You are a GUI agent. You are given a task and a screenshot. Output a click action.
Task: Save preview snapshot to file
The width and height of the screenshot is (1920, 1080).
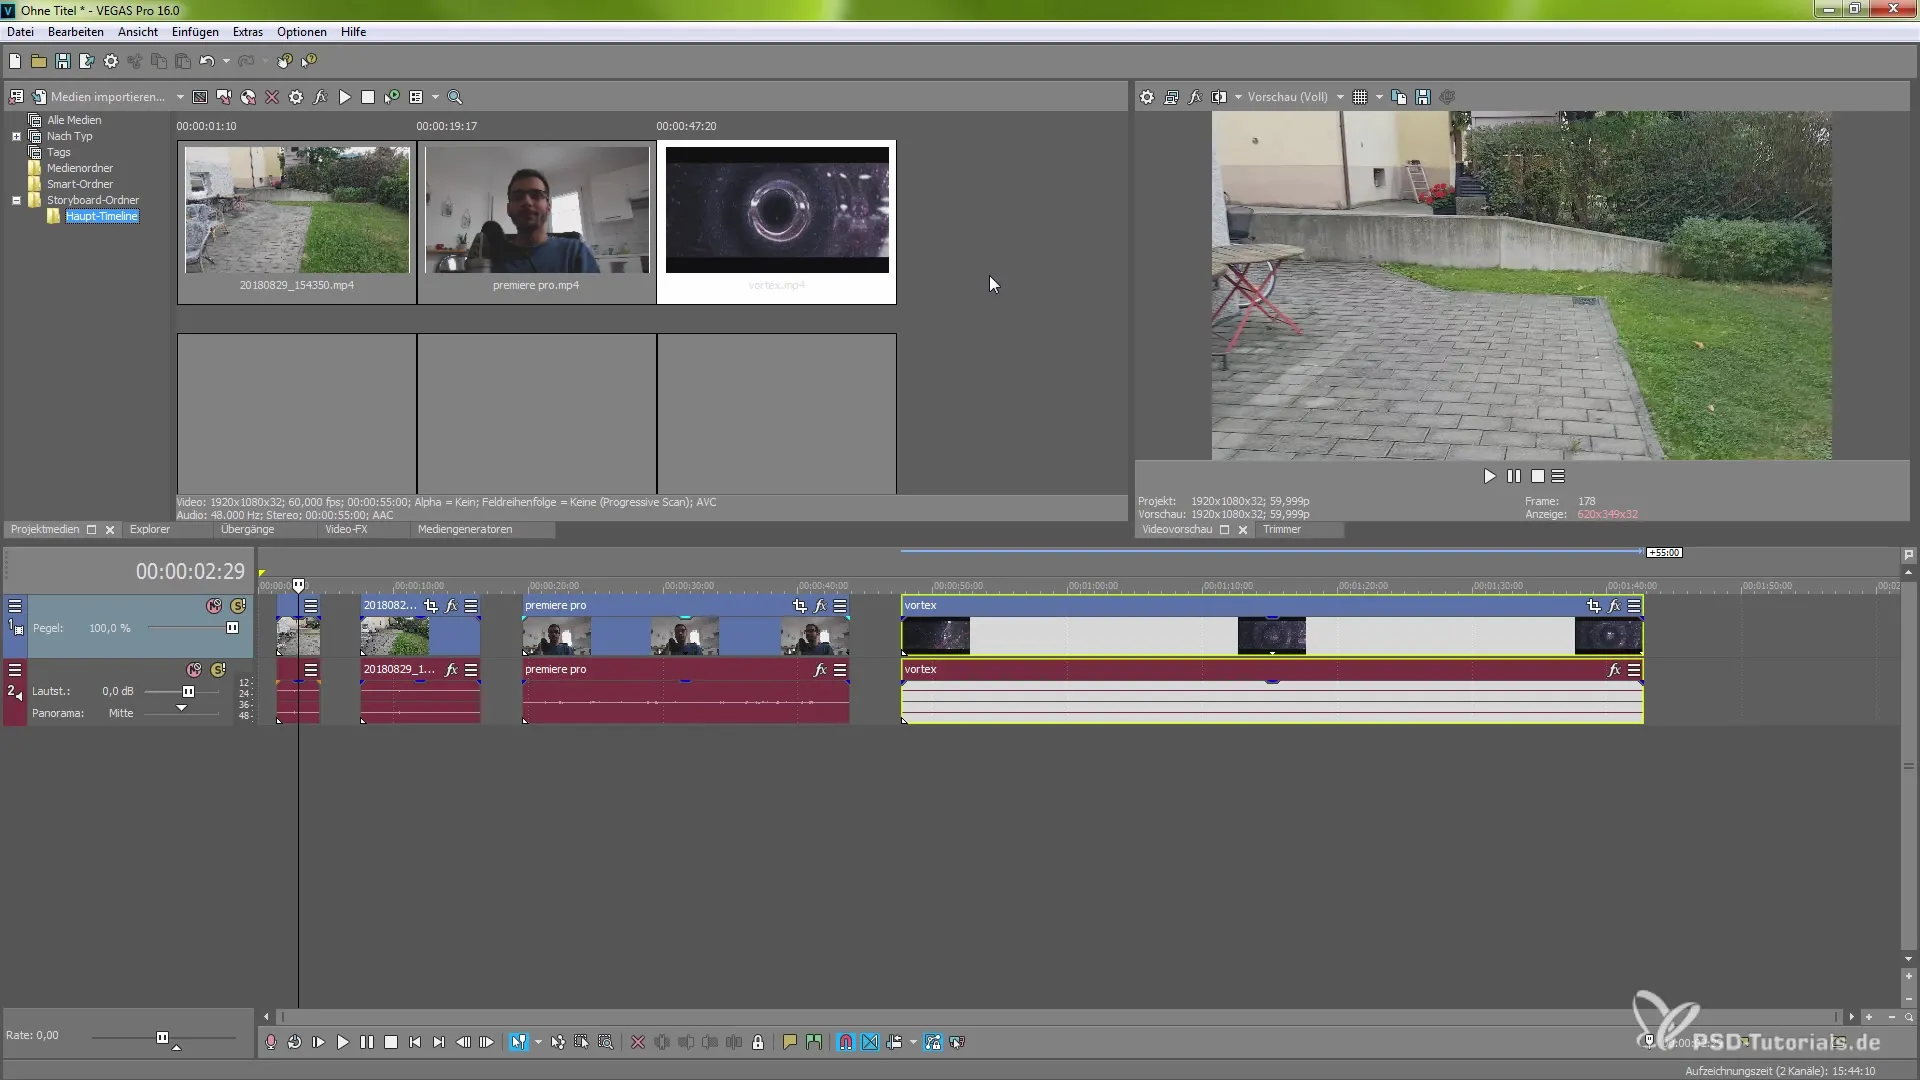(1423, 97)
